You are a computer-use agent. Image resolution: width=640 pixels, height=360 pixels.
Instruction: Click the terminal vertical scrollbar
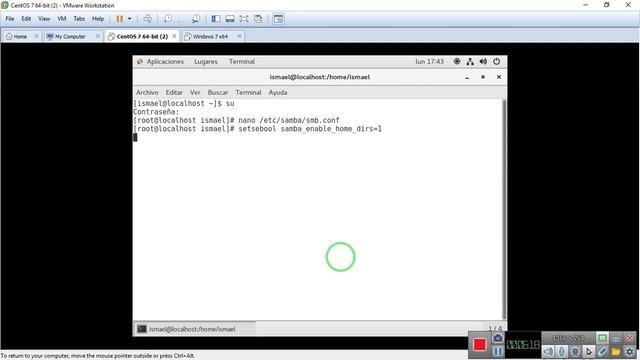504,209
